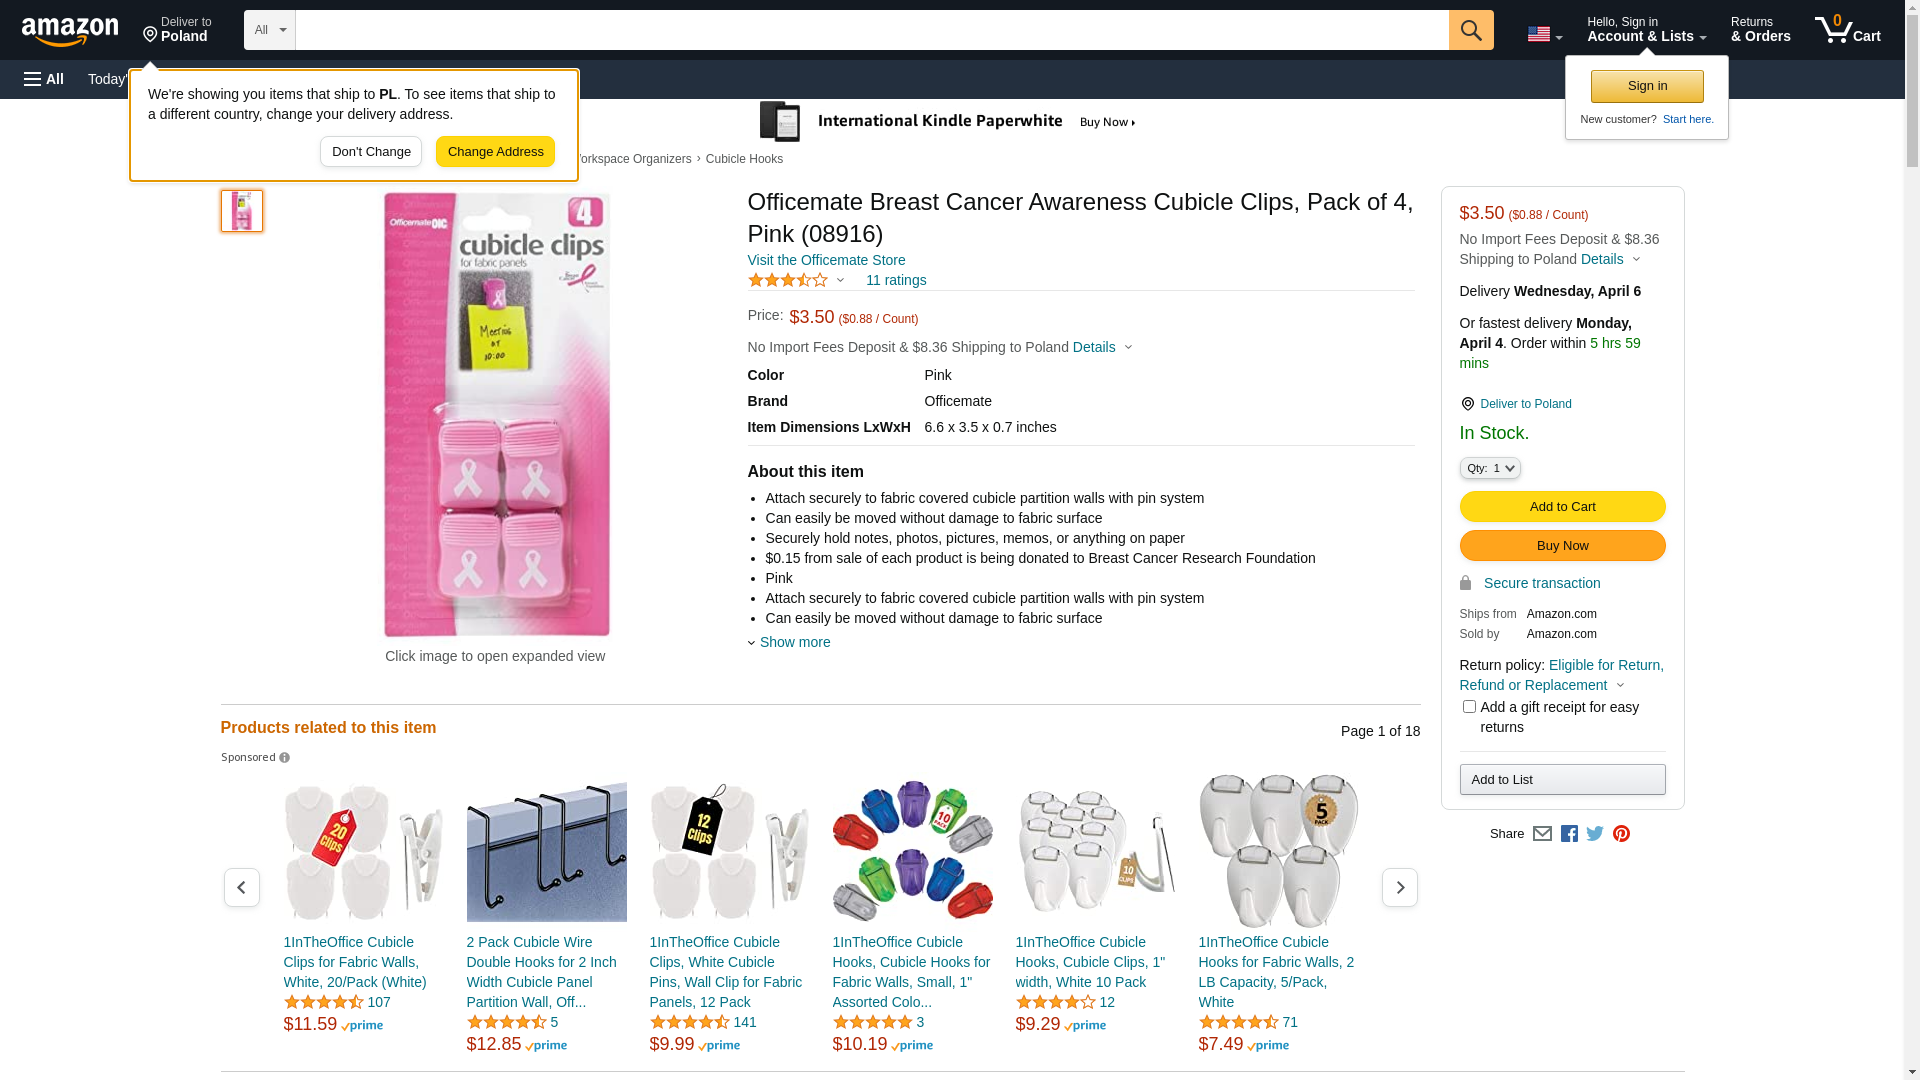1920x1080 pixels.
Task: Expand Show more item details
Action: 794,642
